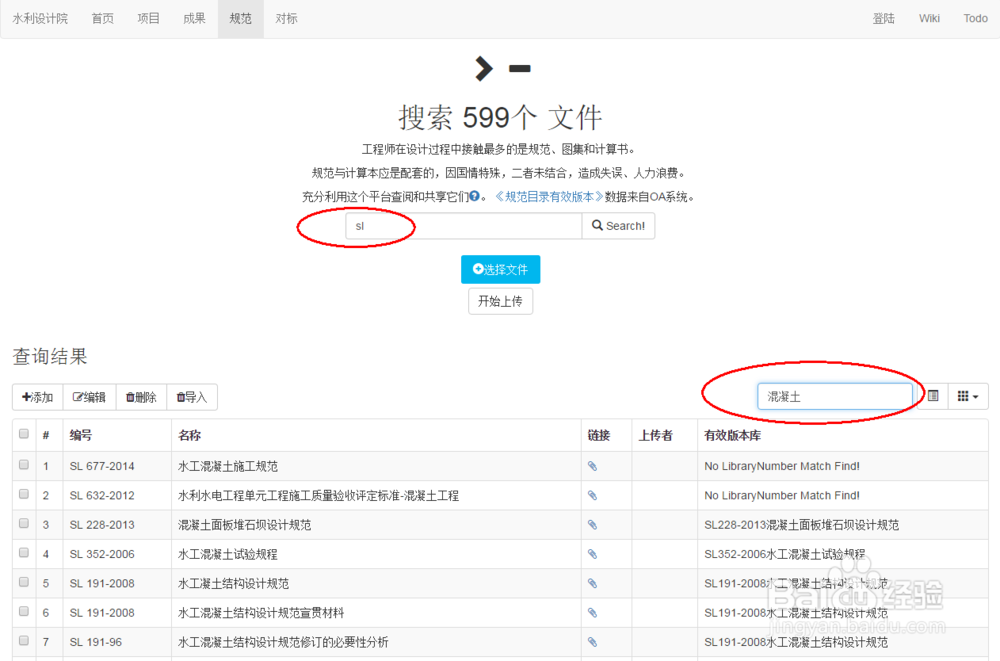Open the column grid dropdown above the table
Viewport: 1000px width, 661px height.
pyautogui.click(x=966, y=396)
